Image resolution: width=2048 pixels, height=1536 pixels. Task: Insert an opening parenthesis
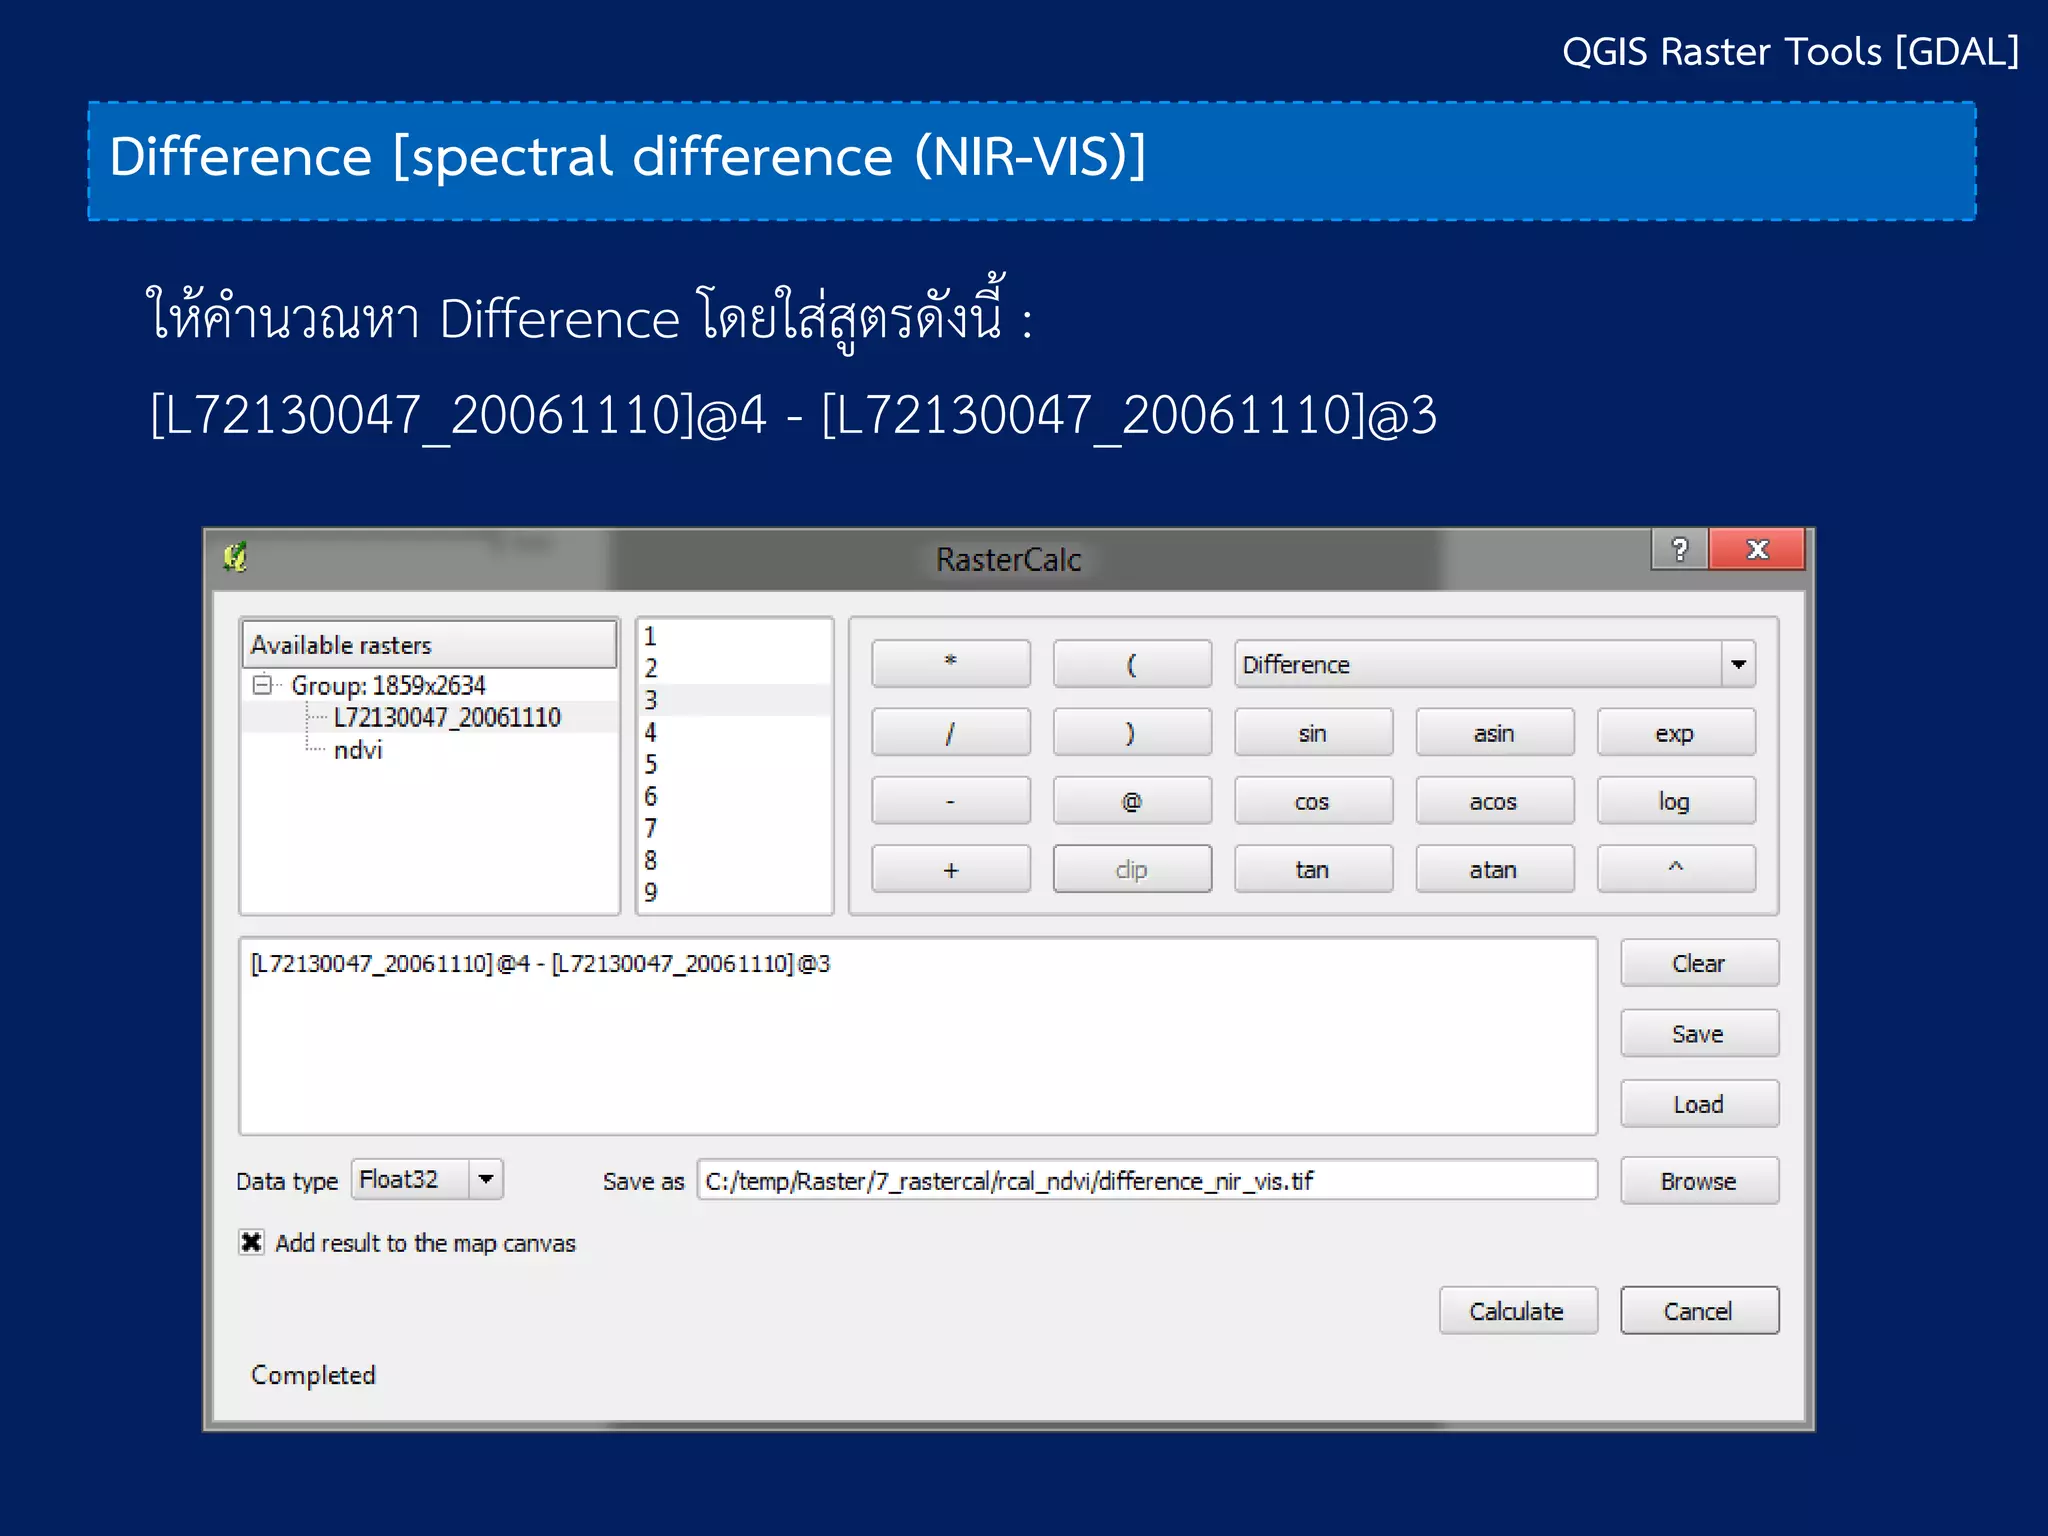tap(1132, 663)
